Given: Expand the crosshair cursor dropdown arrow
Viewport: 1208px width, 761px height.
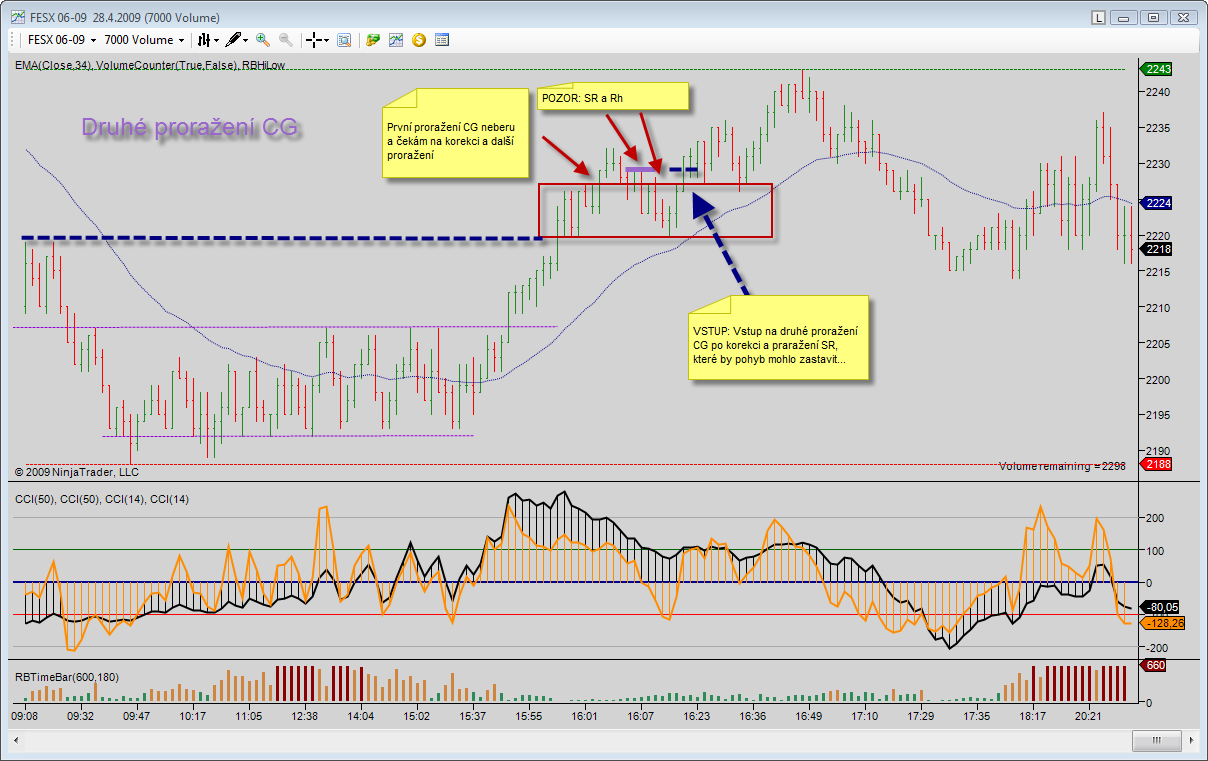Looking at the screenshot, I should point(328,41).
